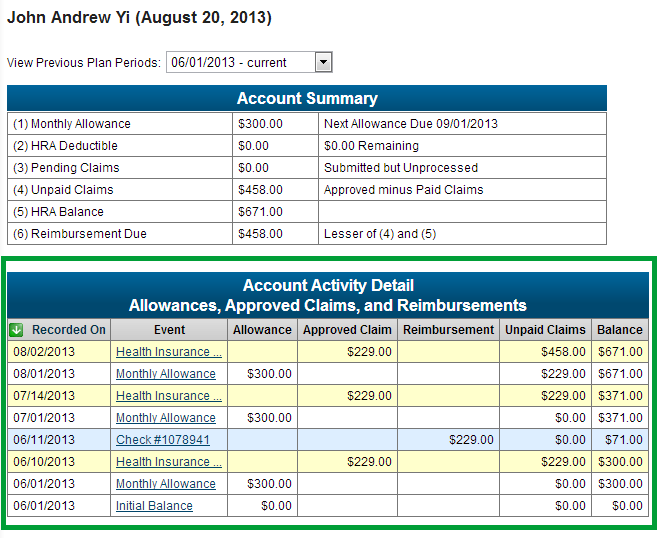
Task: Open the Check #1078941 link
Action: coord(162,440)
